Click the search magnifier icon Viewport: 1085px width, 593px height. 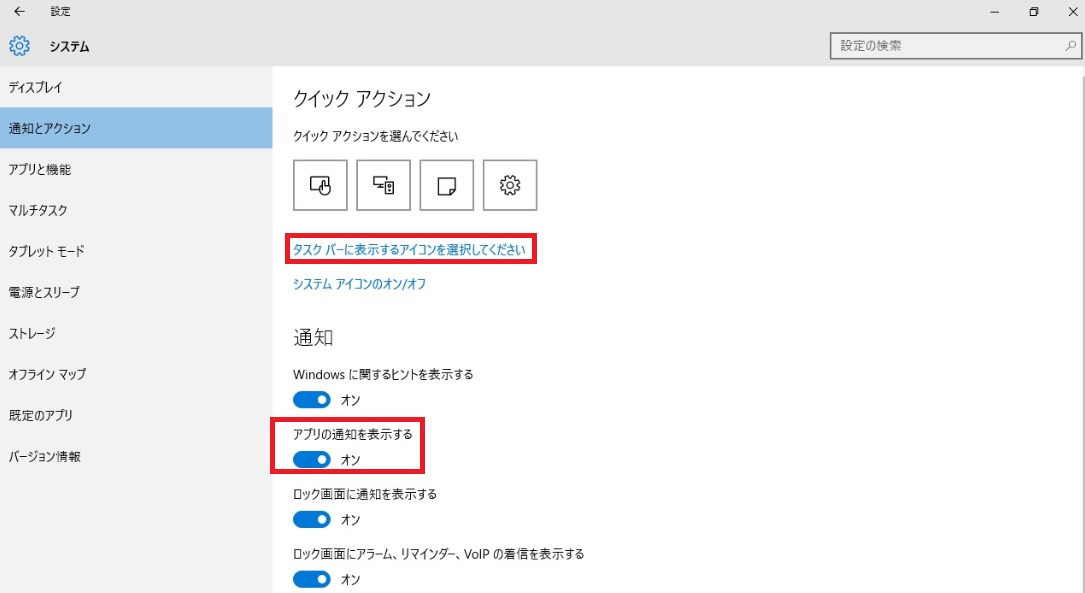1070,46
